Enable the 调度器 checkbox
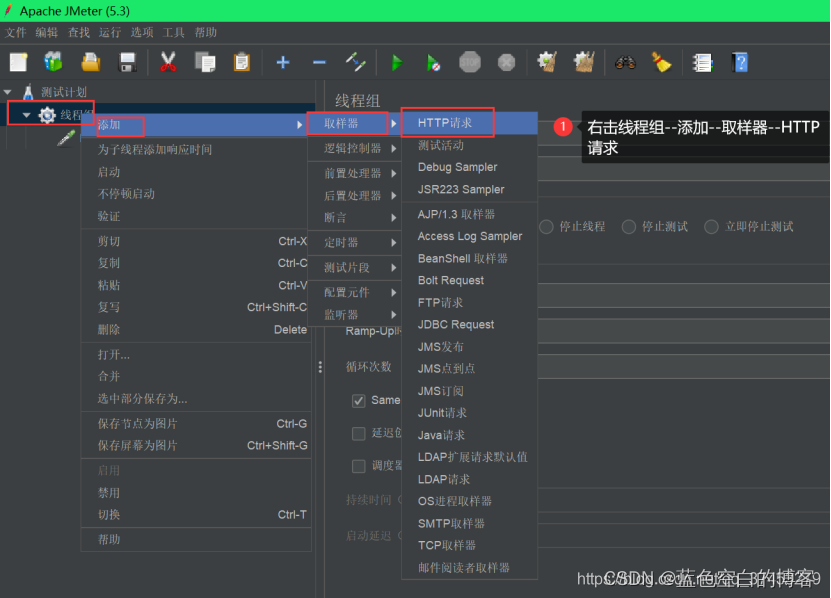Image resolution: width=831 pixels, height=598 pixels. [359, 466]
